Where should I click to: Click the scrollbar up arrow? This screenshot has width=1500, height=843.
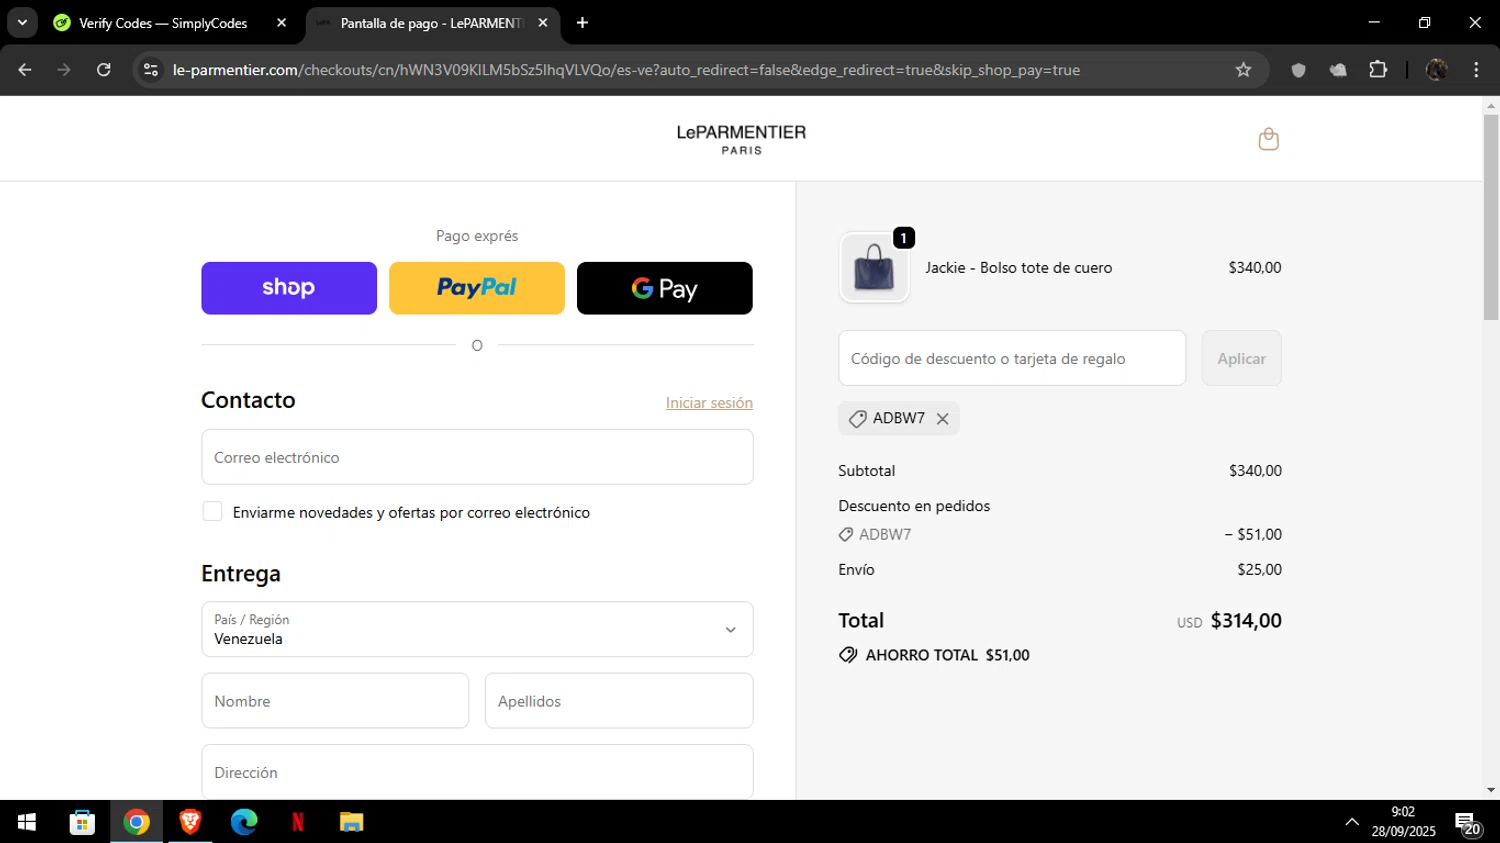click(1491, 104)
